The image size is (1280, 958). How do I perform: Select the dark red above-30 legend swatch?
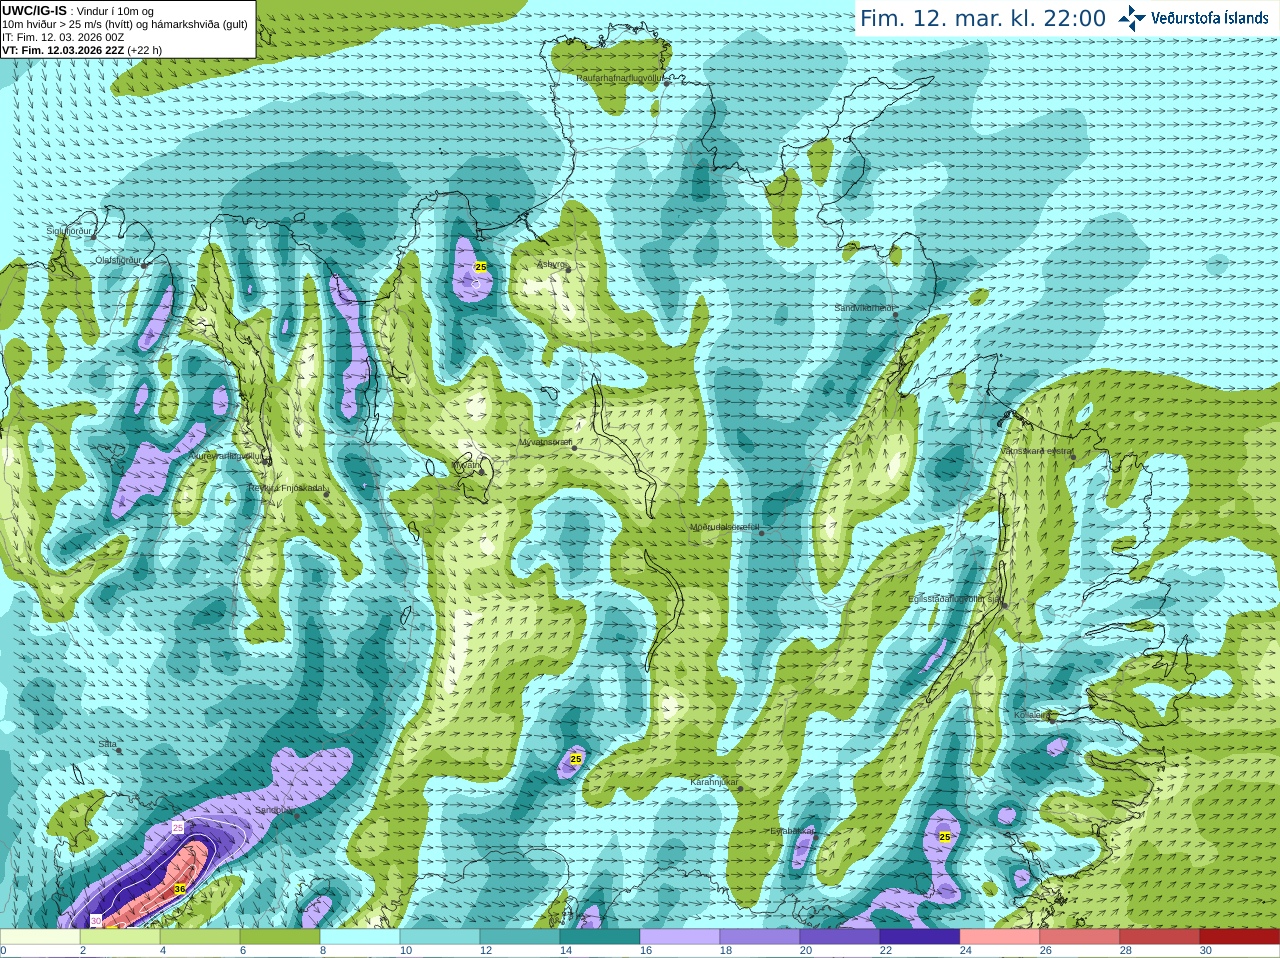(1240, 937)
